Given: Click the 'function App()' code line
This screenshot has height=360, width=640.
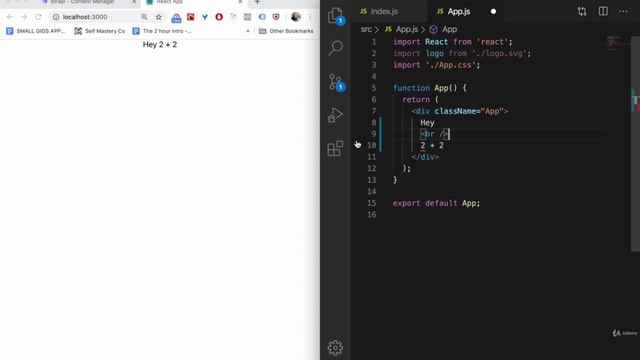Looking at the screenshot, I should point(429,88).
